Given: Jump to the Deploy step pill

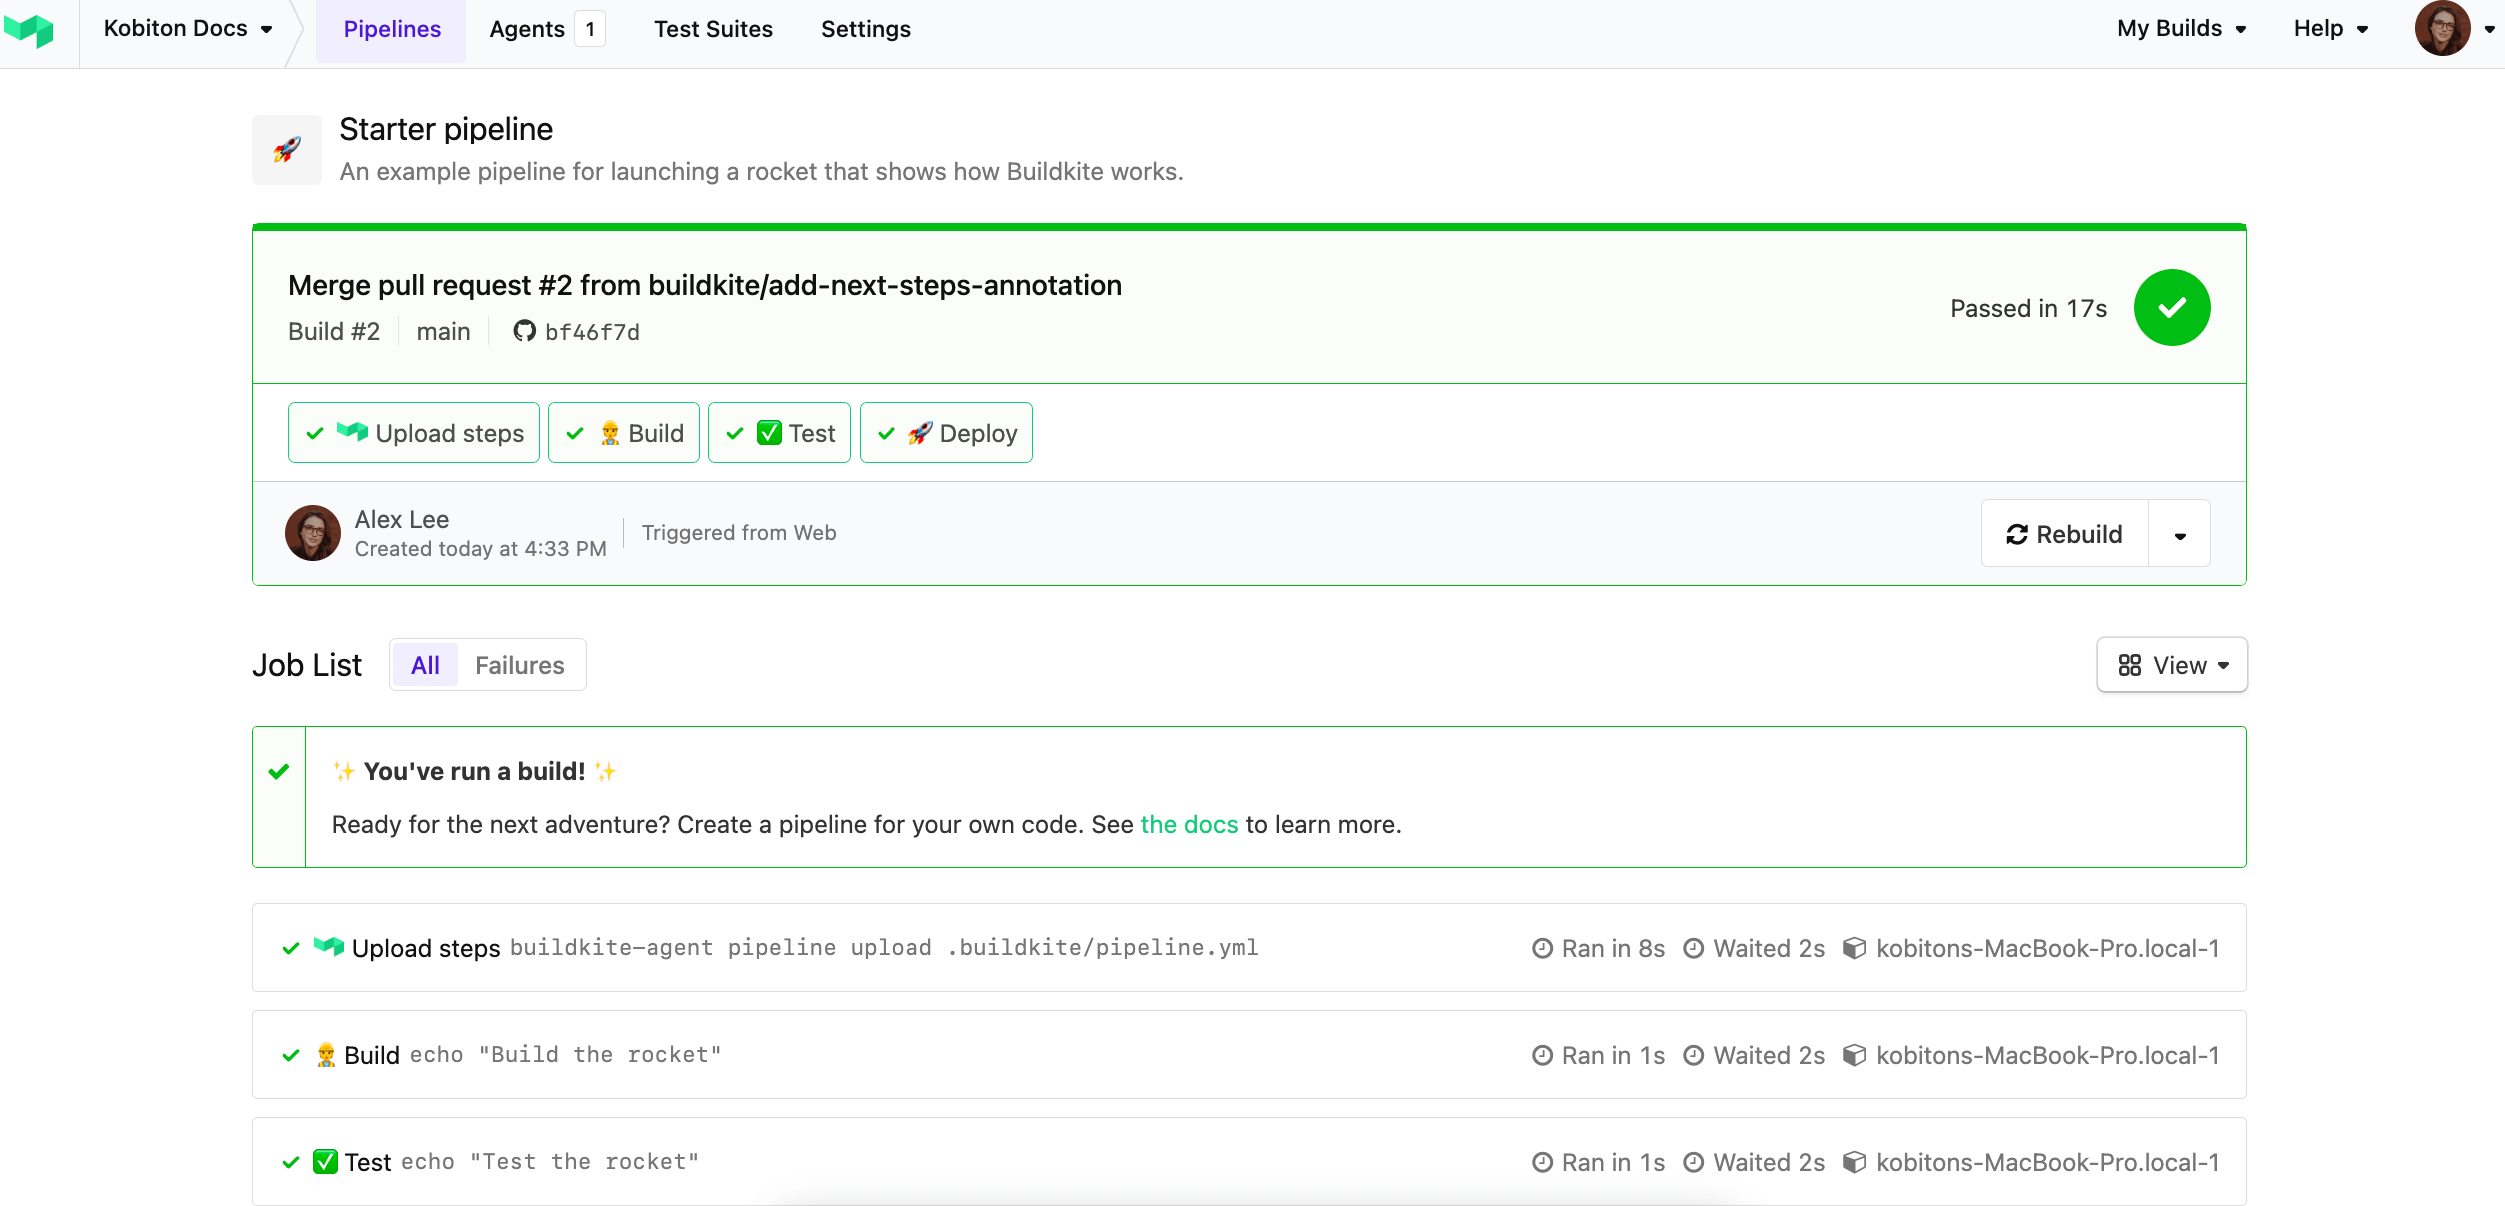Looking at the screenshot, I should 946,433.
